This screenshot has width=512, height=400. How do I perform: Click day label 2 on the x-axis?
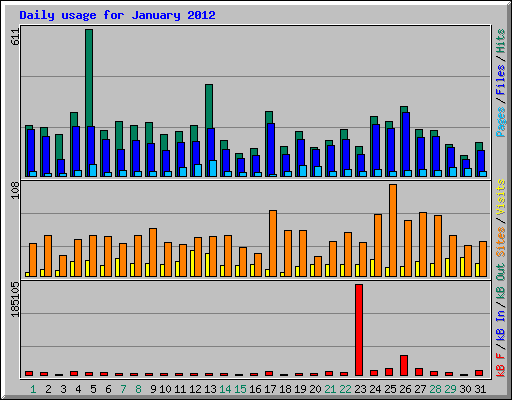point(48,389)
